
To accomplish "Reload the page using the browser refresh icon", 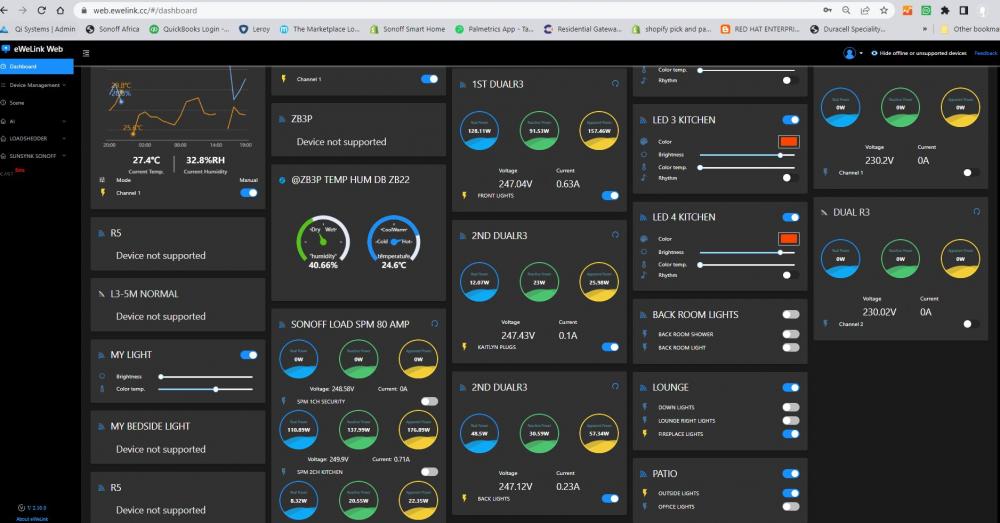I will pos(41,10).
